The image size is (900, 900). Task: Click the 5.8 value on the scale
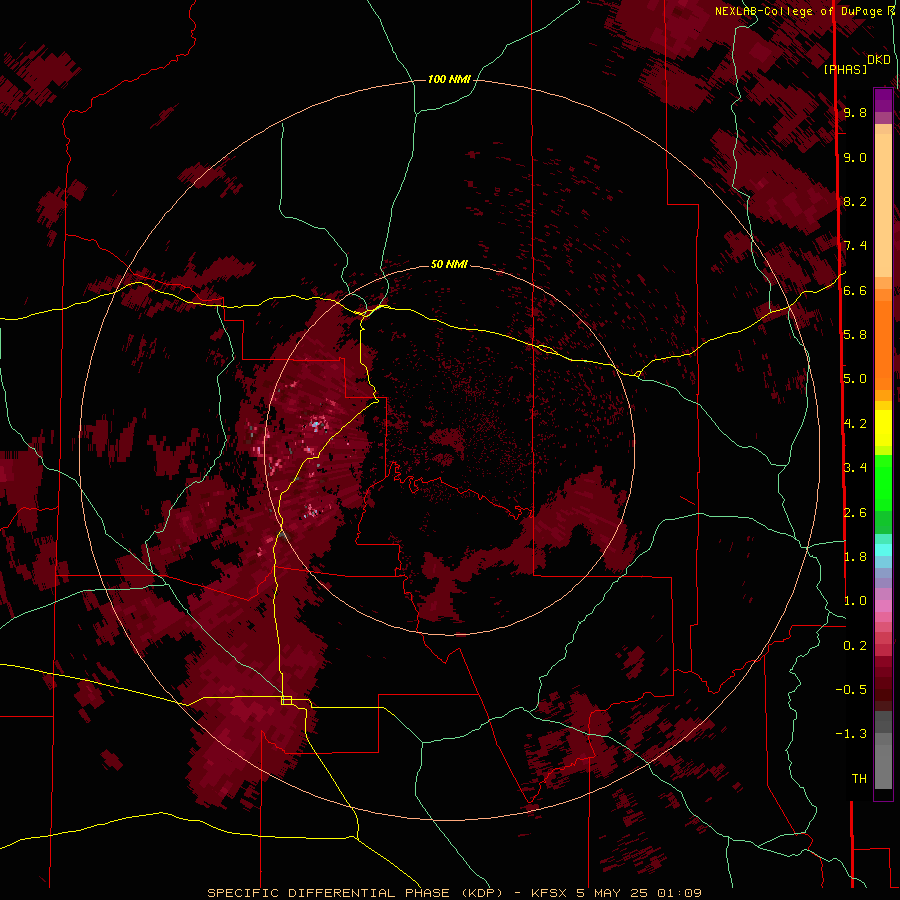[x=855, y=335]
